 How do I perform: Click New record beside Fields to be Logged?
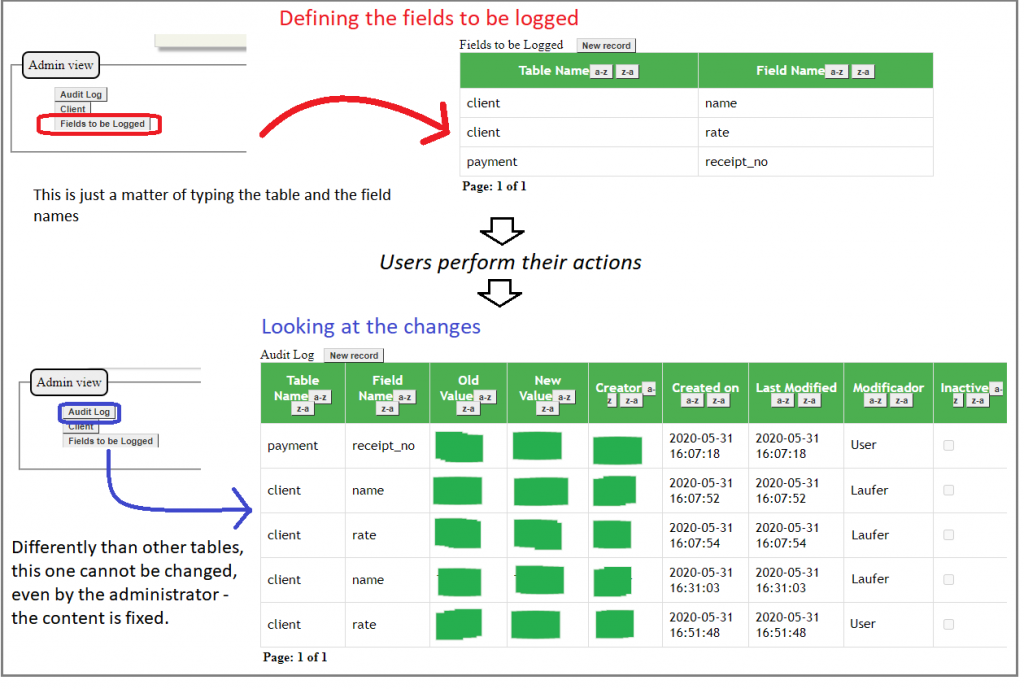[606, 46]
